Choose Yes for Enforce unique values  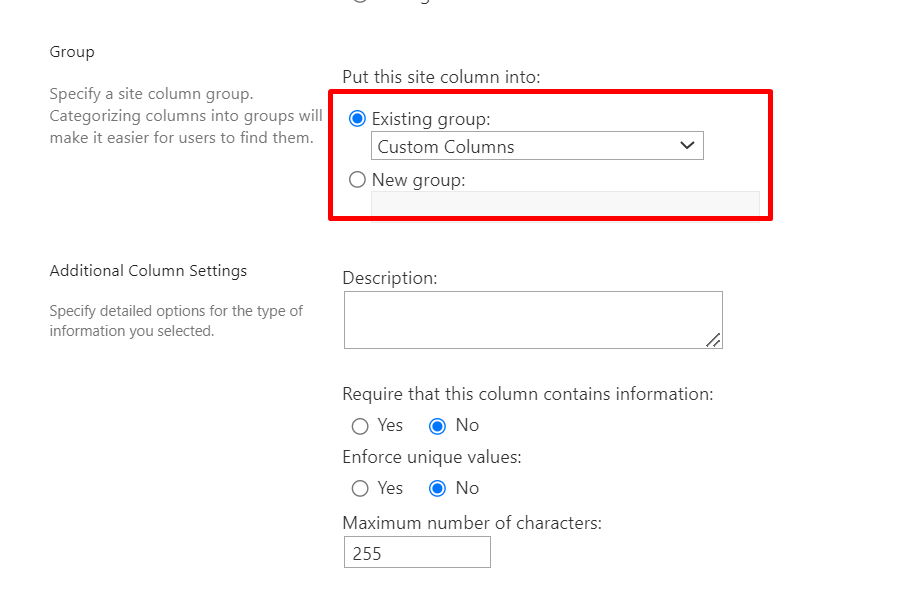click(x=360, y=489)
